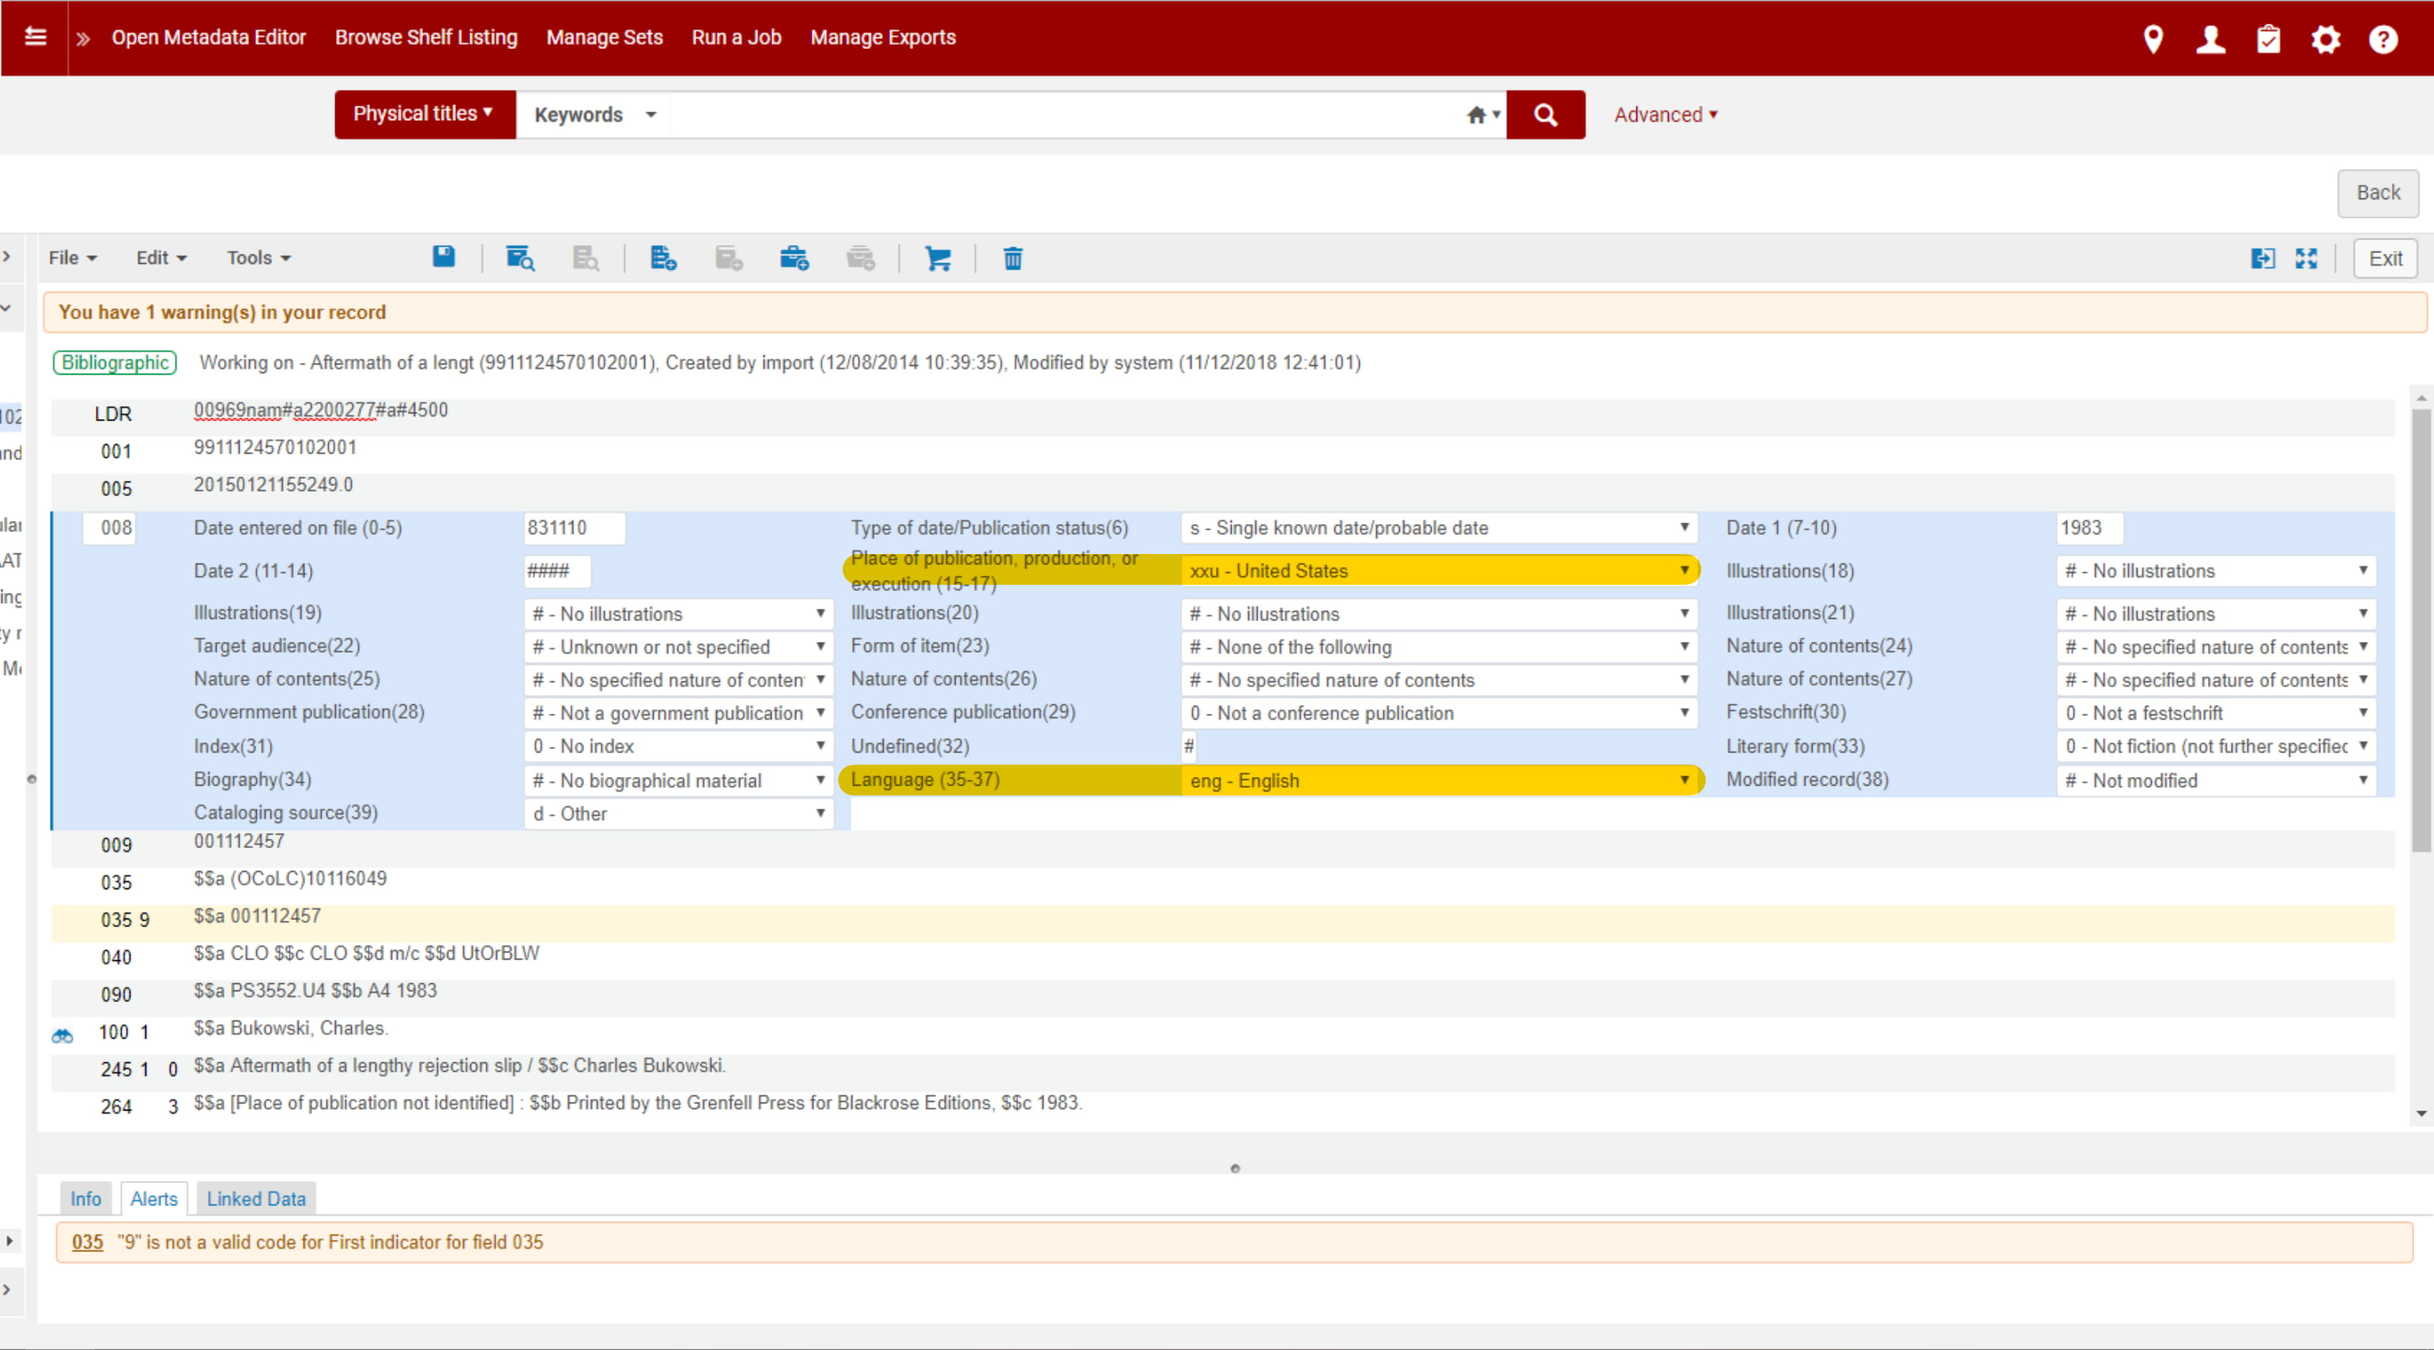The height and width of the screenshot is (1350, 2434).
Task: Switch to the Linked Data tab
Action: (256, 1199)
